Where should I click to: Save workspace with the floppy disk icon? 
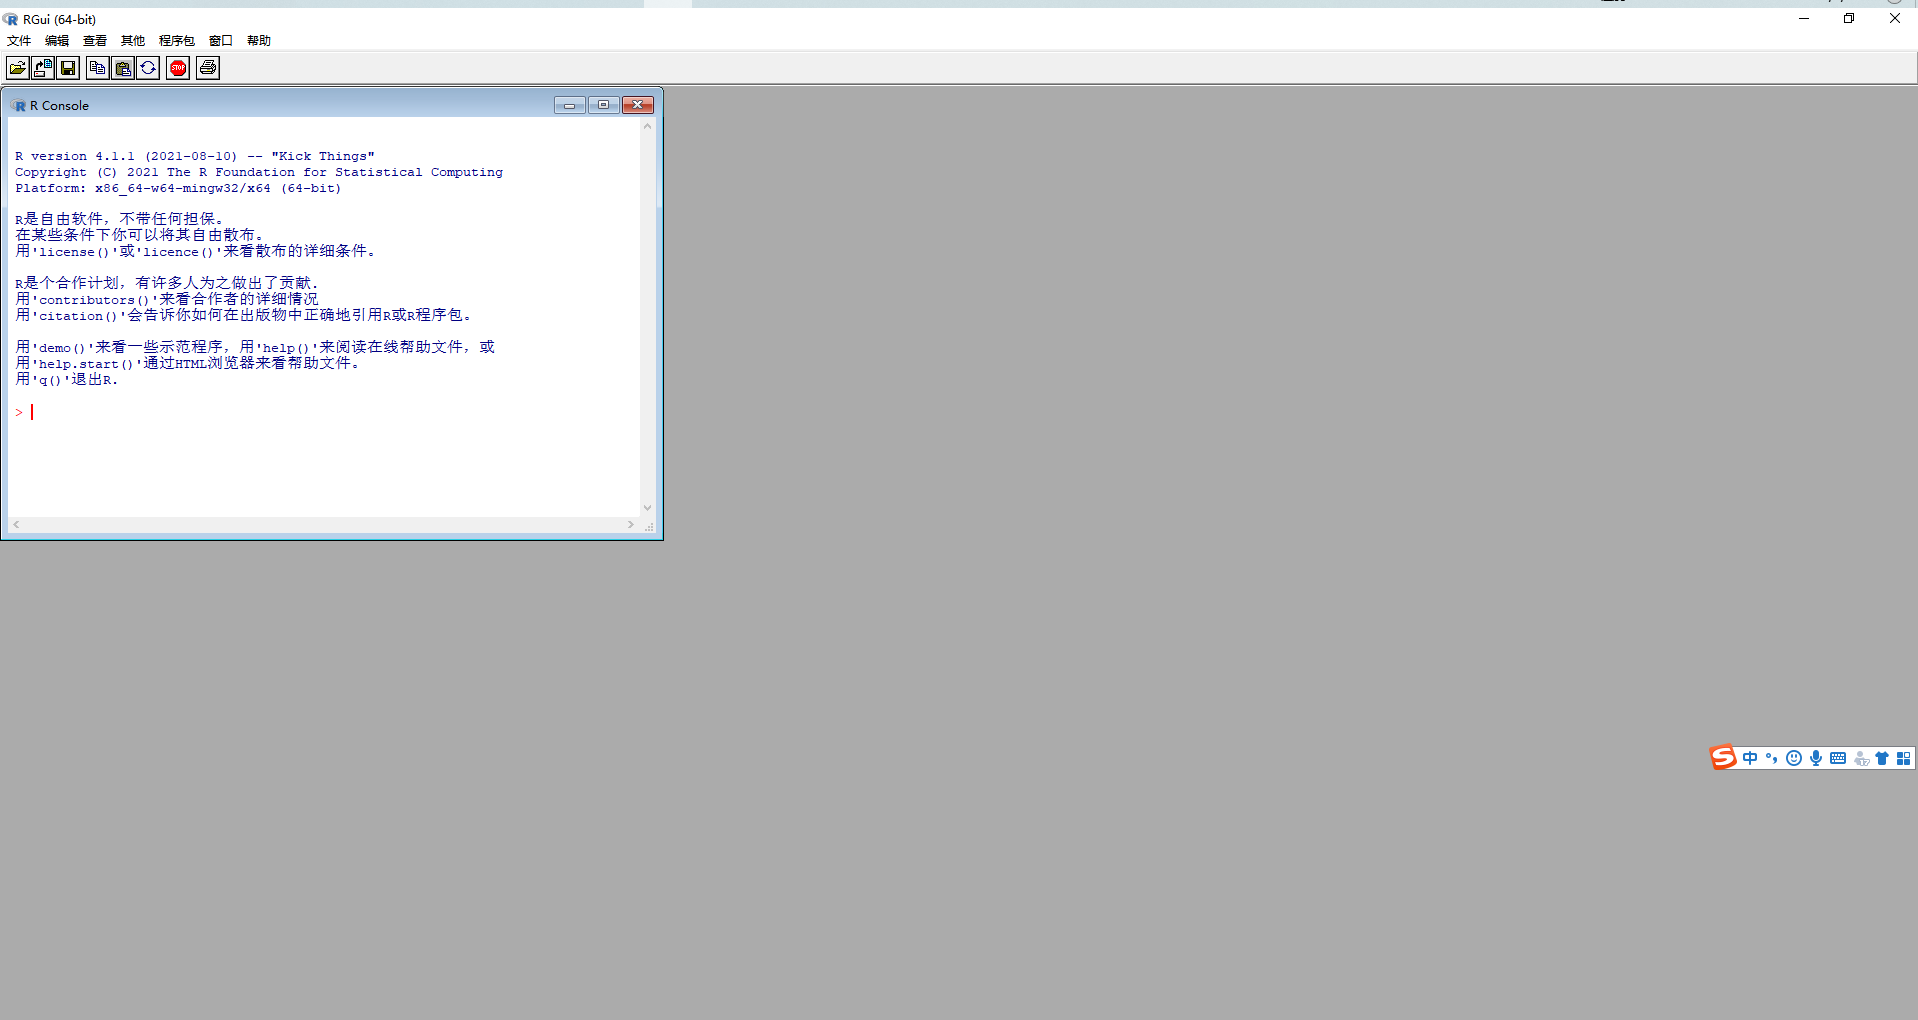click(68, 68)
